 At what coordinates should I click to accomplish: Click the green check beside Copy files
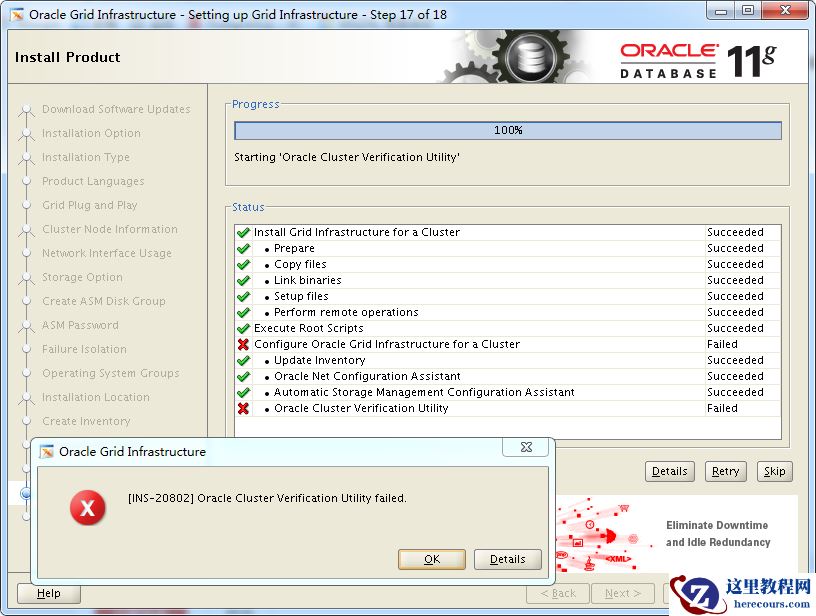(243, 265)
